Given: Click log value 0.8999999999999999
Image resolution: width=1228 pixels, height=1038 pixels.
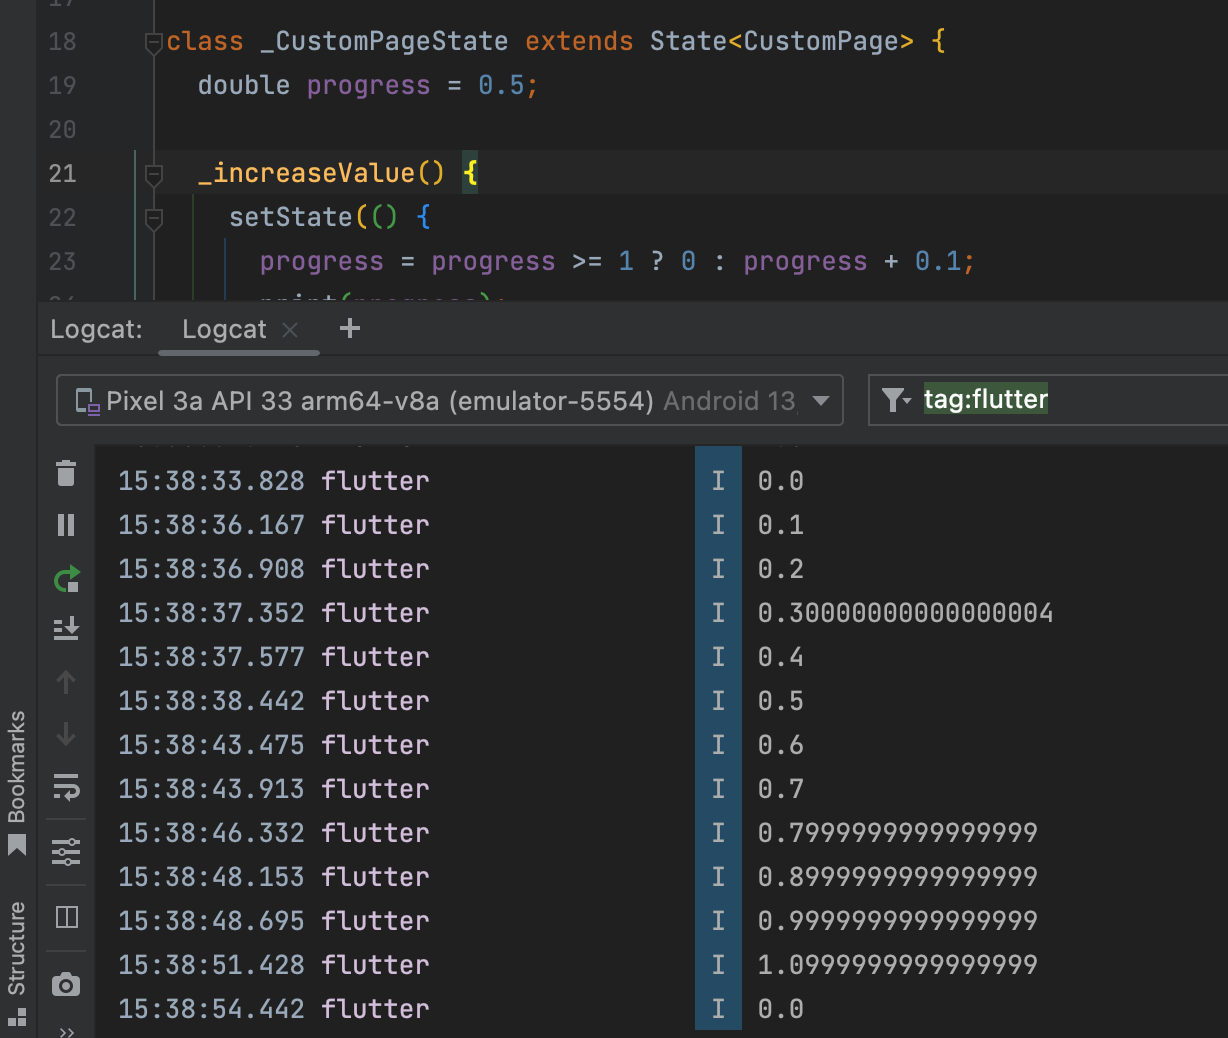Looking at the screenshot, I should click(x=897, y=877).
